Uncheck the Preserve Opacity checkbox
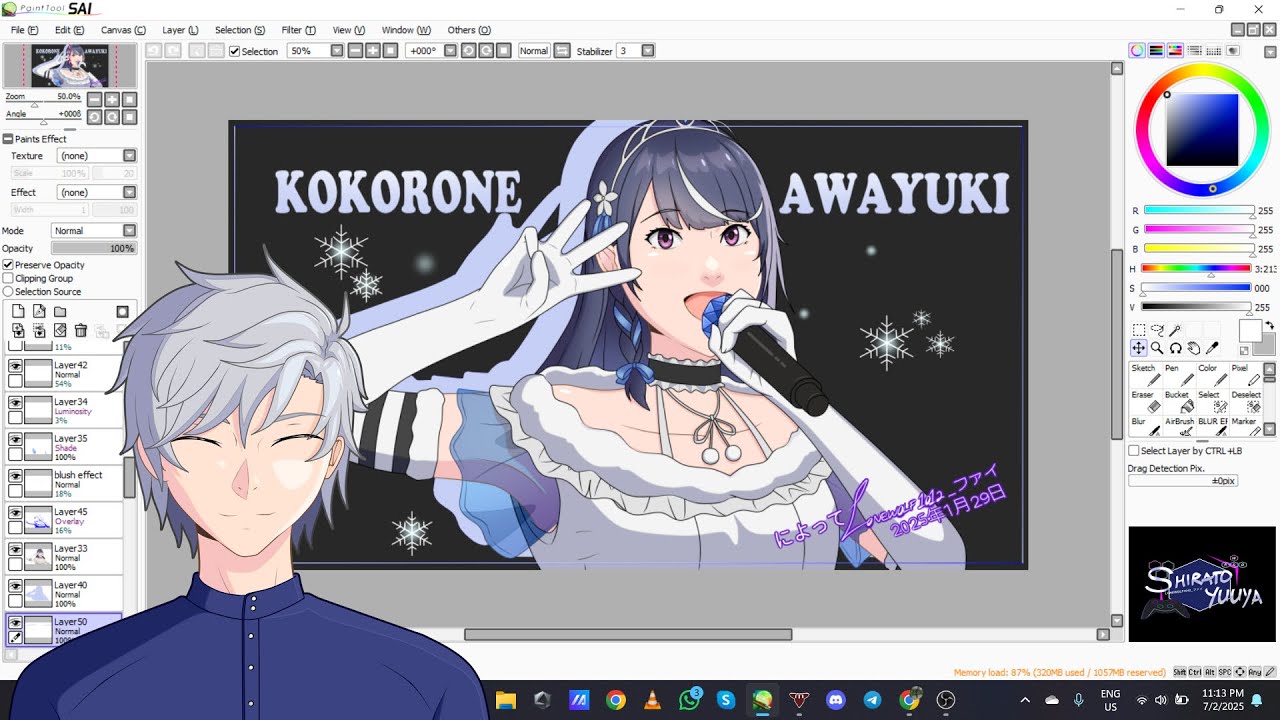This screenshot has height=720, width=1280. (9, 265)
